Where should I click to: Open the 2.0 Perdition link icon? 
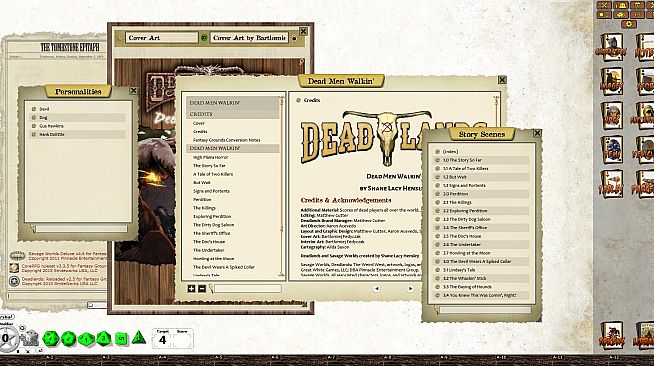tap(438, 194)
